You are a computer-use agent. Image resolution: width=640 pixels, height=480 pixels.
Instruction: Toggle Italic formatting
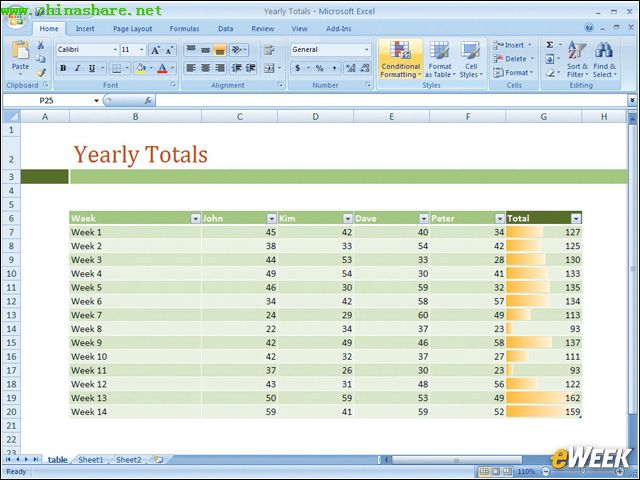77,68
